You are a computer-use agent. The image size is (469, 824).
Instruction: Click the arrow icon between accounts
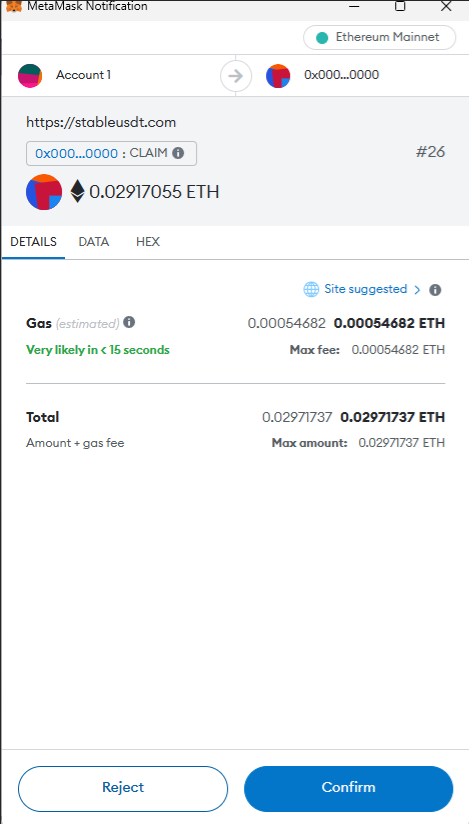click(236, 76)
